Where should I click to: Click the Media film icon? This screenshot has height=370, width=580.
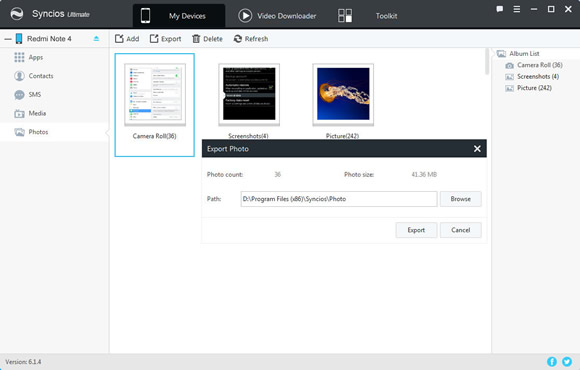coord(19,114)
